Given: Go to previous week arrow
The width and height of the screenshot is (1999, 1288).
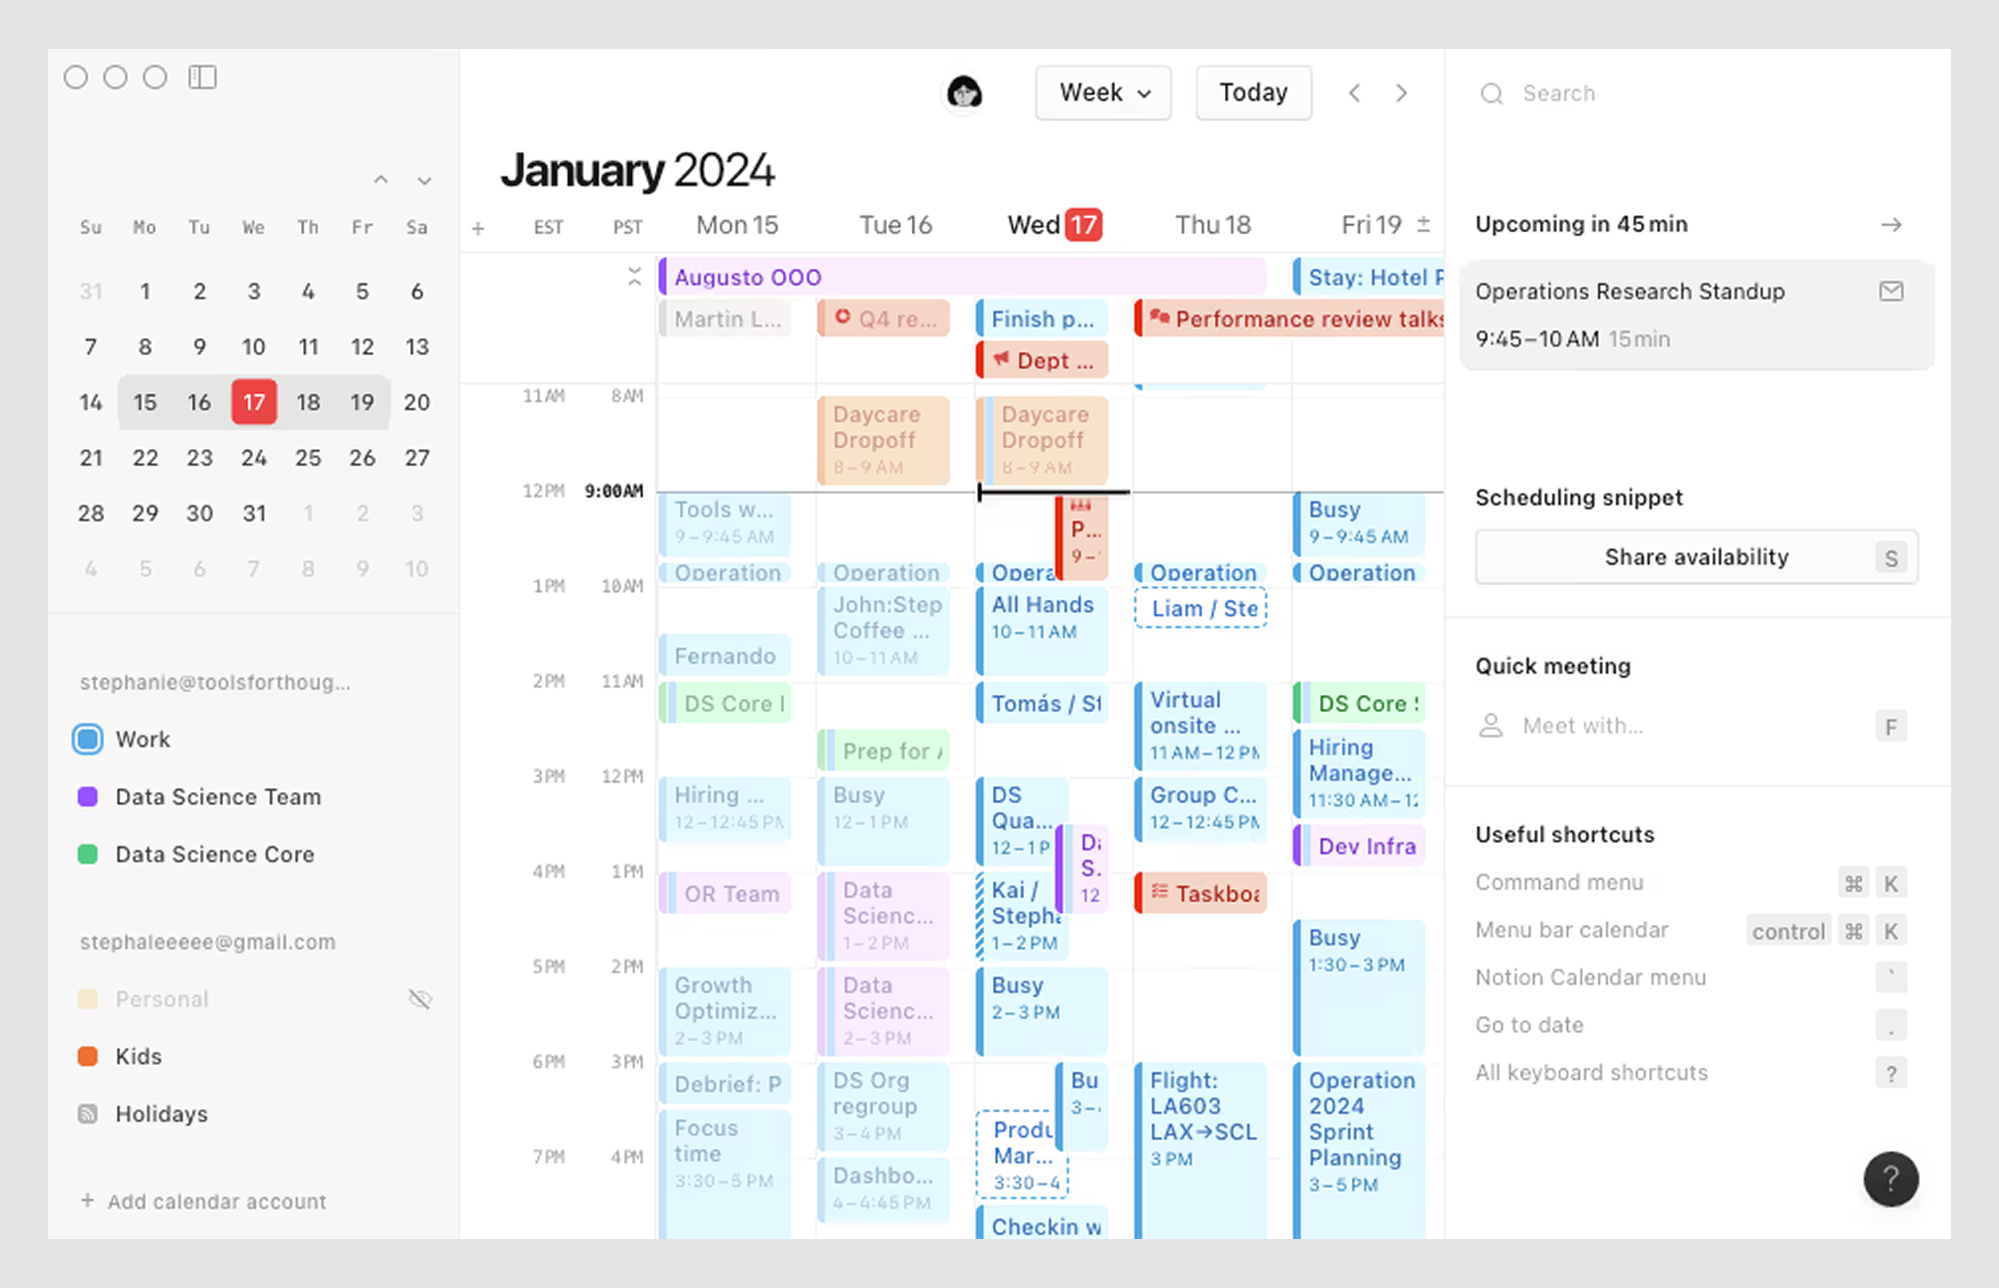Looking at the screenshot, I should coord(1355,93).
